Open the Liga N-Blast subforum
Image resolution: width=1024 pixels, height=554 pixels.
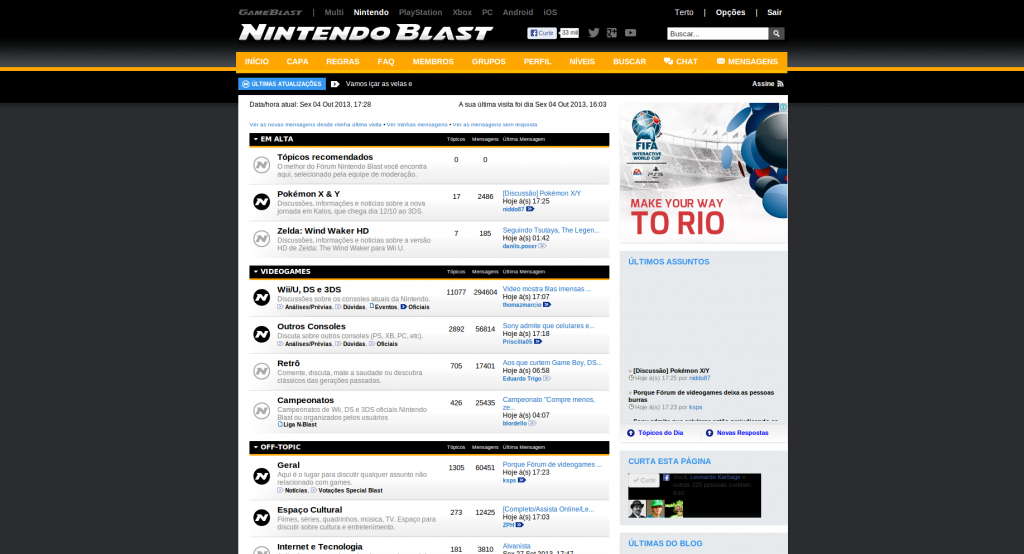click(x=300, y=425)
